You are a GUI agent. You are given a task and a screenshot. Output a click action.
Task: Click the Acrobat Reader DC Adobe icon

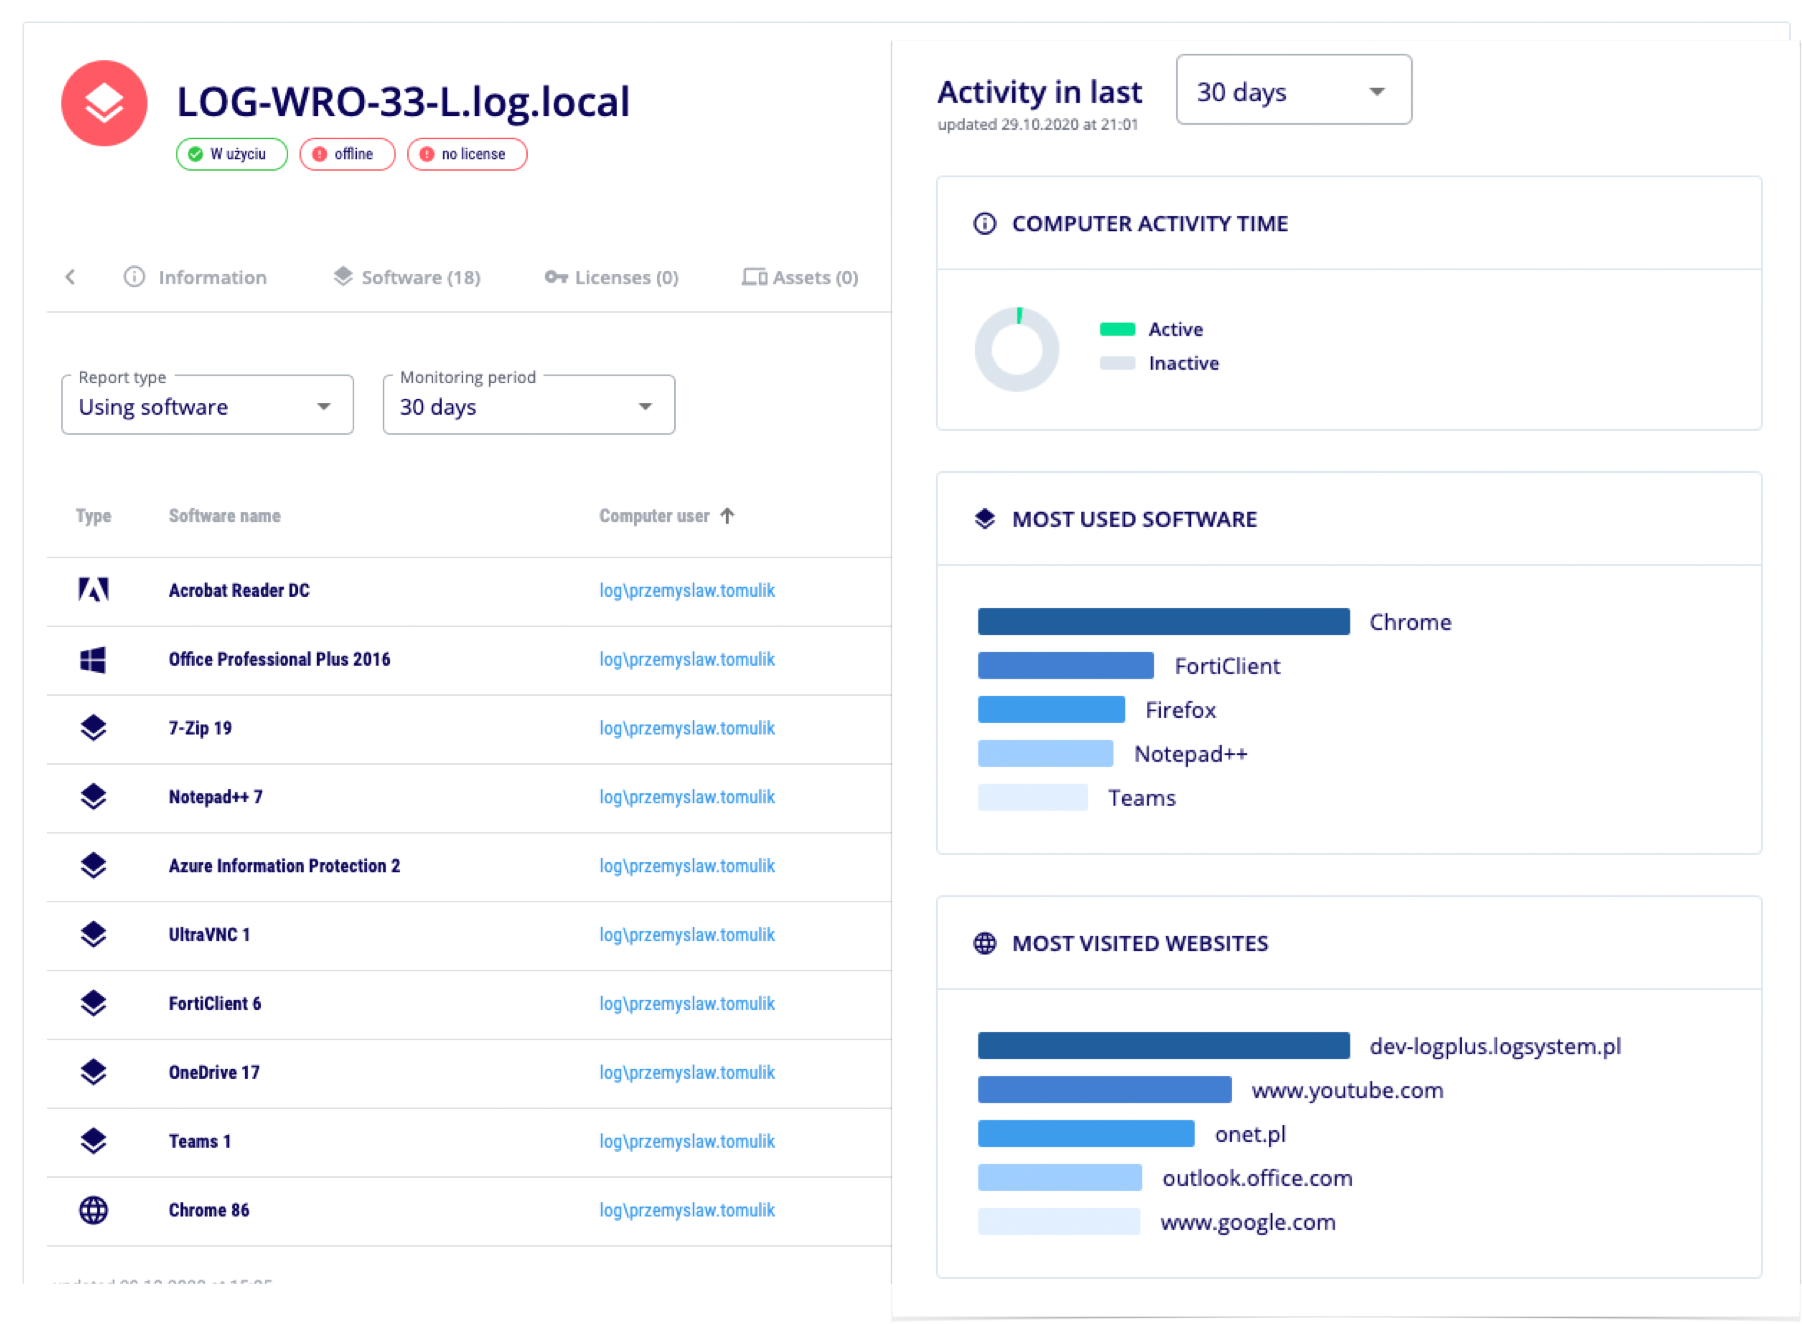click(93, 590)
